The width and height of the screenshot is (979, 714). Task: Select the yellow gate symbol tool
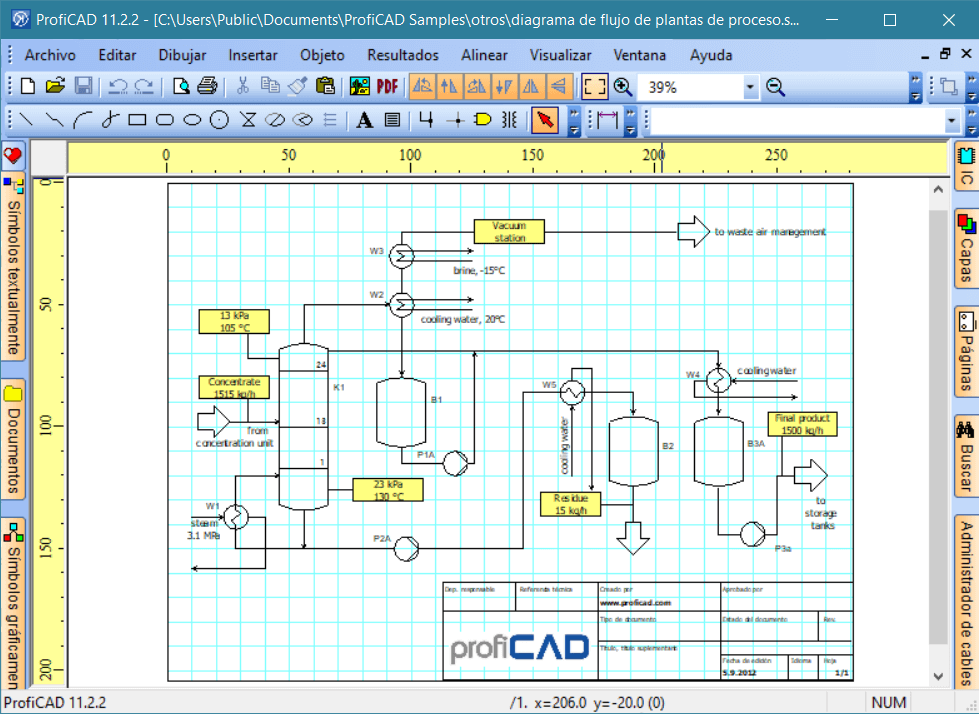pos(483,119)
